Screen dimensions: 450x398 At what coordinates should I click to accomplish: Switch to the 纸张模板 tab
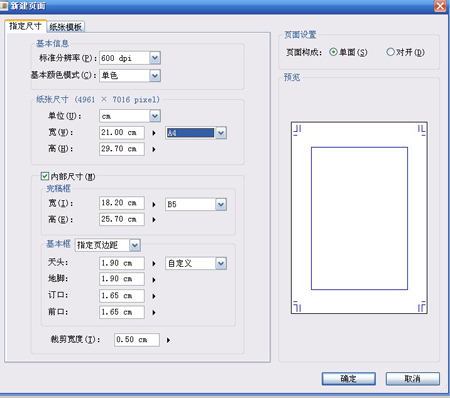(x=66, y=27)
